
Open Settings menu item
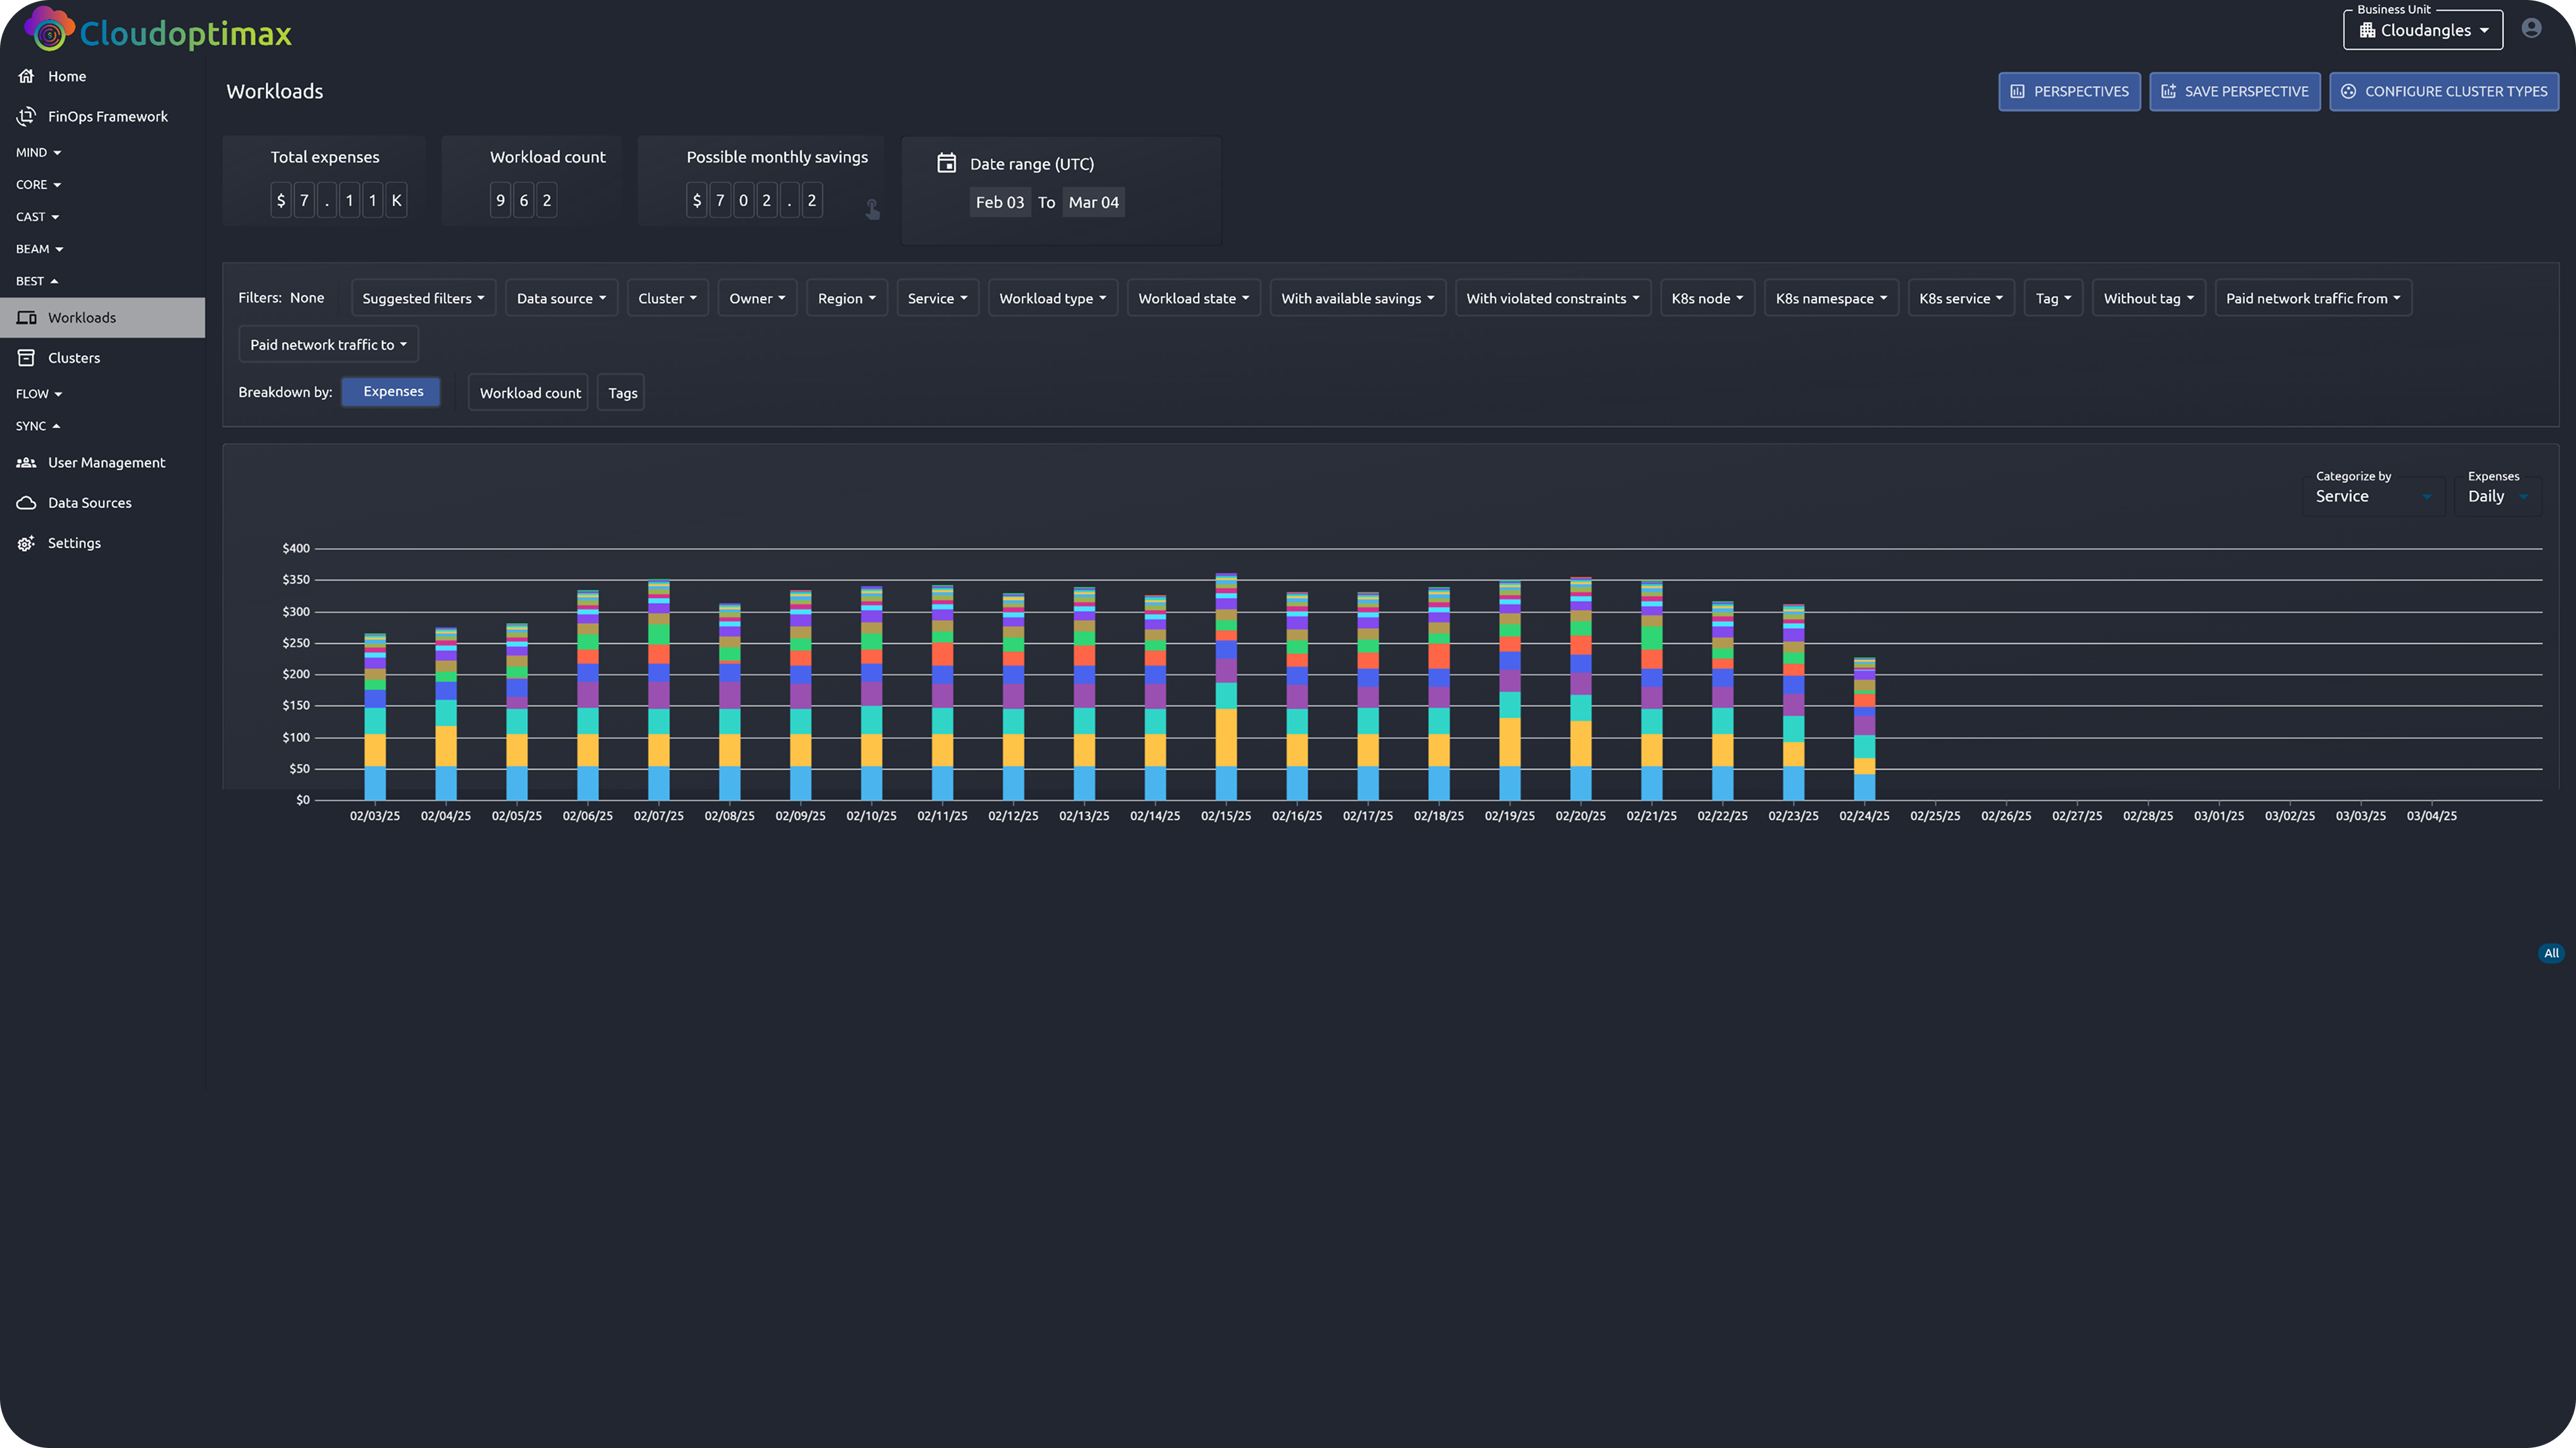coord(102,543)
